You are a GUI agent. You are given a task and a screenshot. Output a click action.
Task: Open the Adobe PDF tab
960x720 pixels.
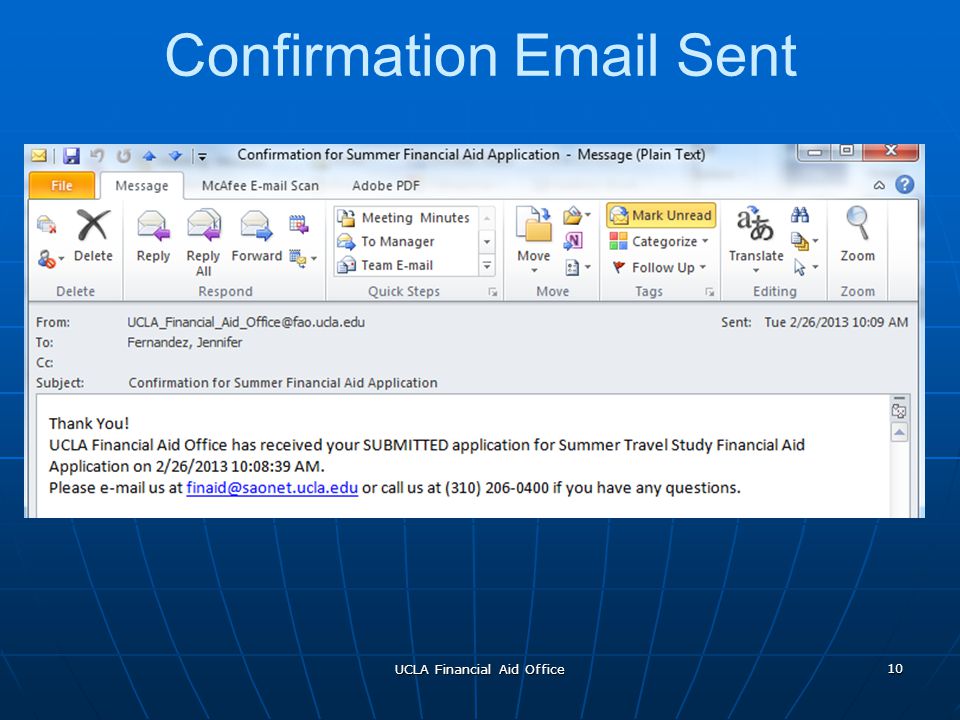[386, 186]
